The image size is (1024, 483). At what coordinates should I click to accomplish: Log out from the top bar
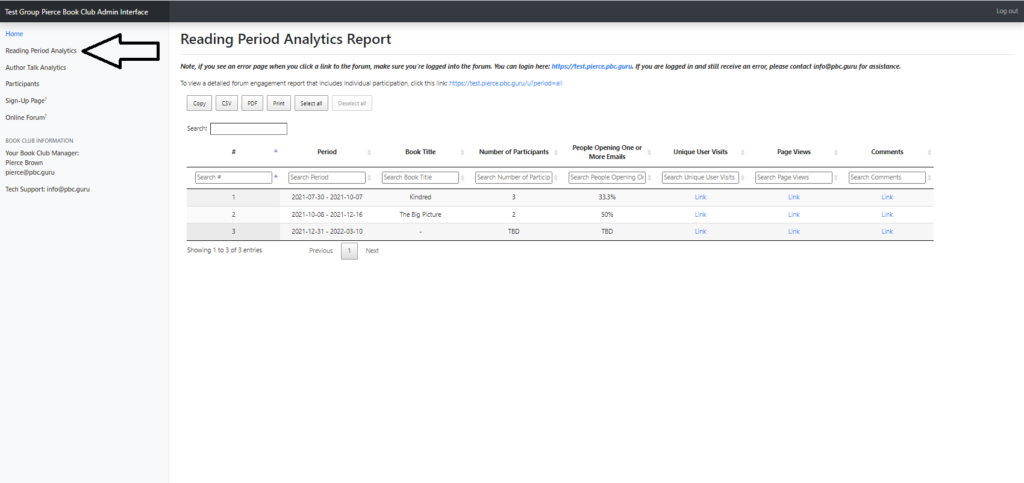[1006, 10]
